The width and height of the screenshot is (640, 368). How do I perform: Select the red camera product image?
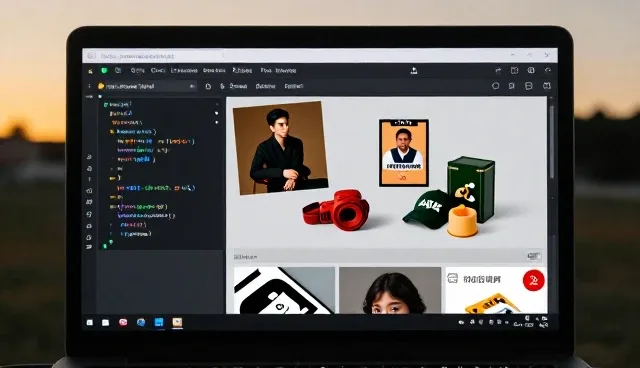336,210
